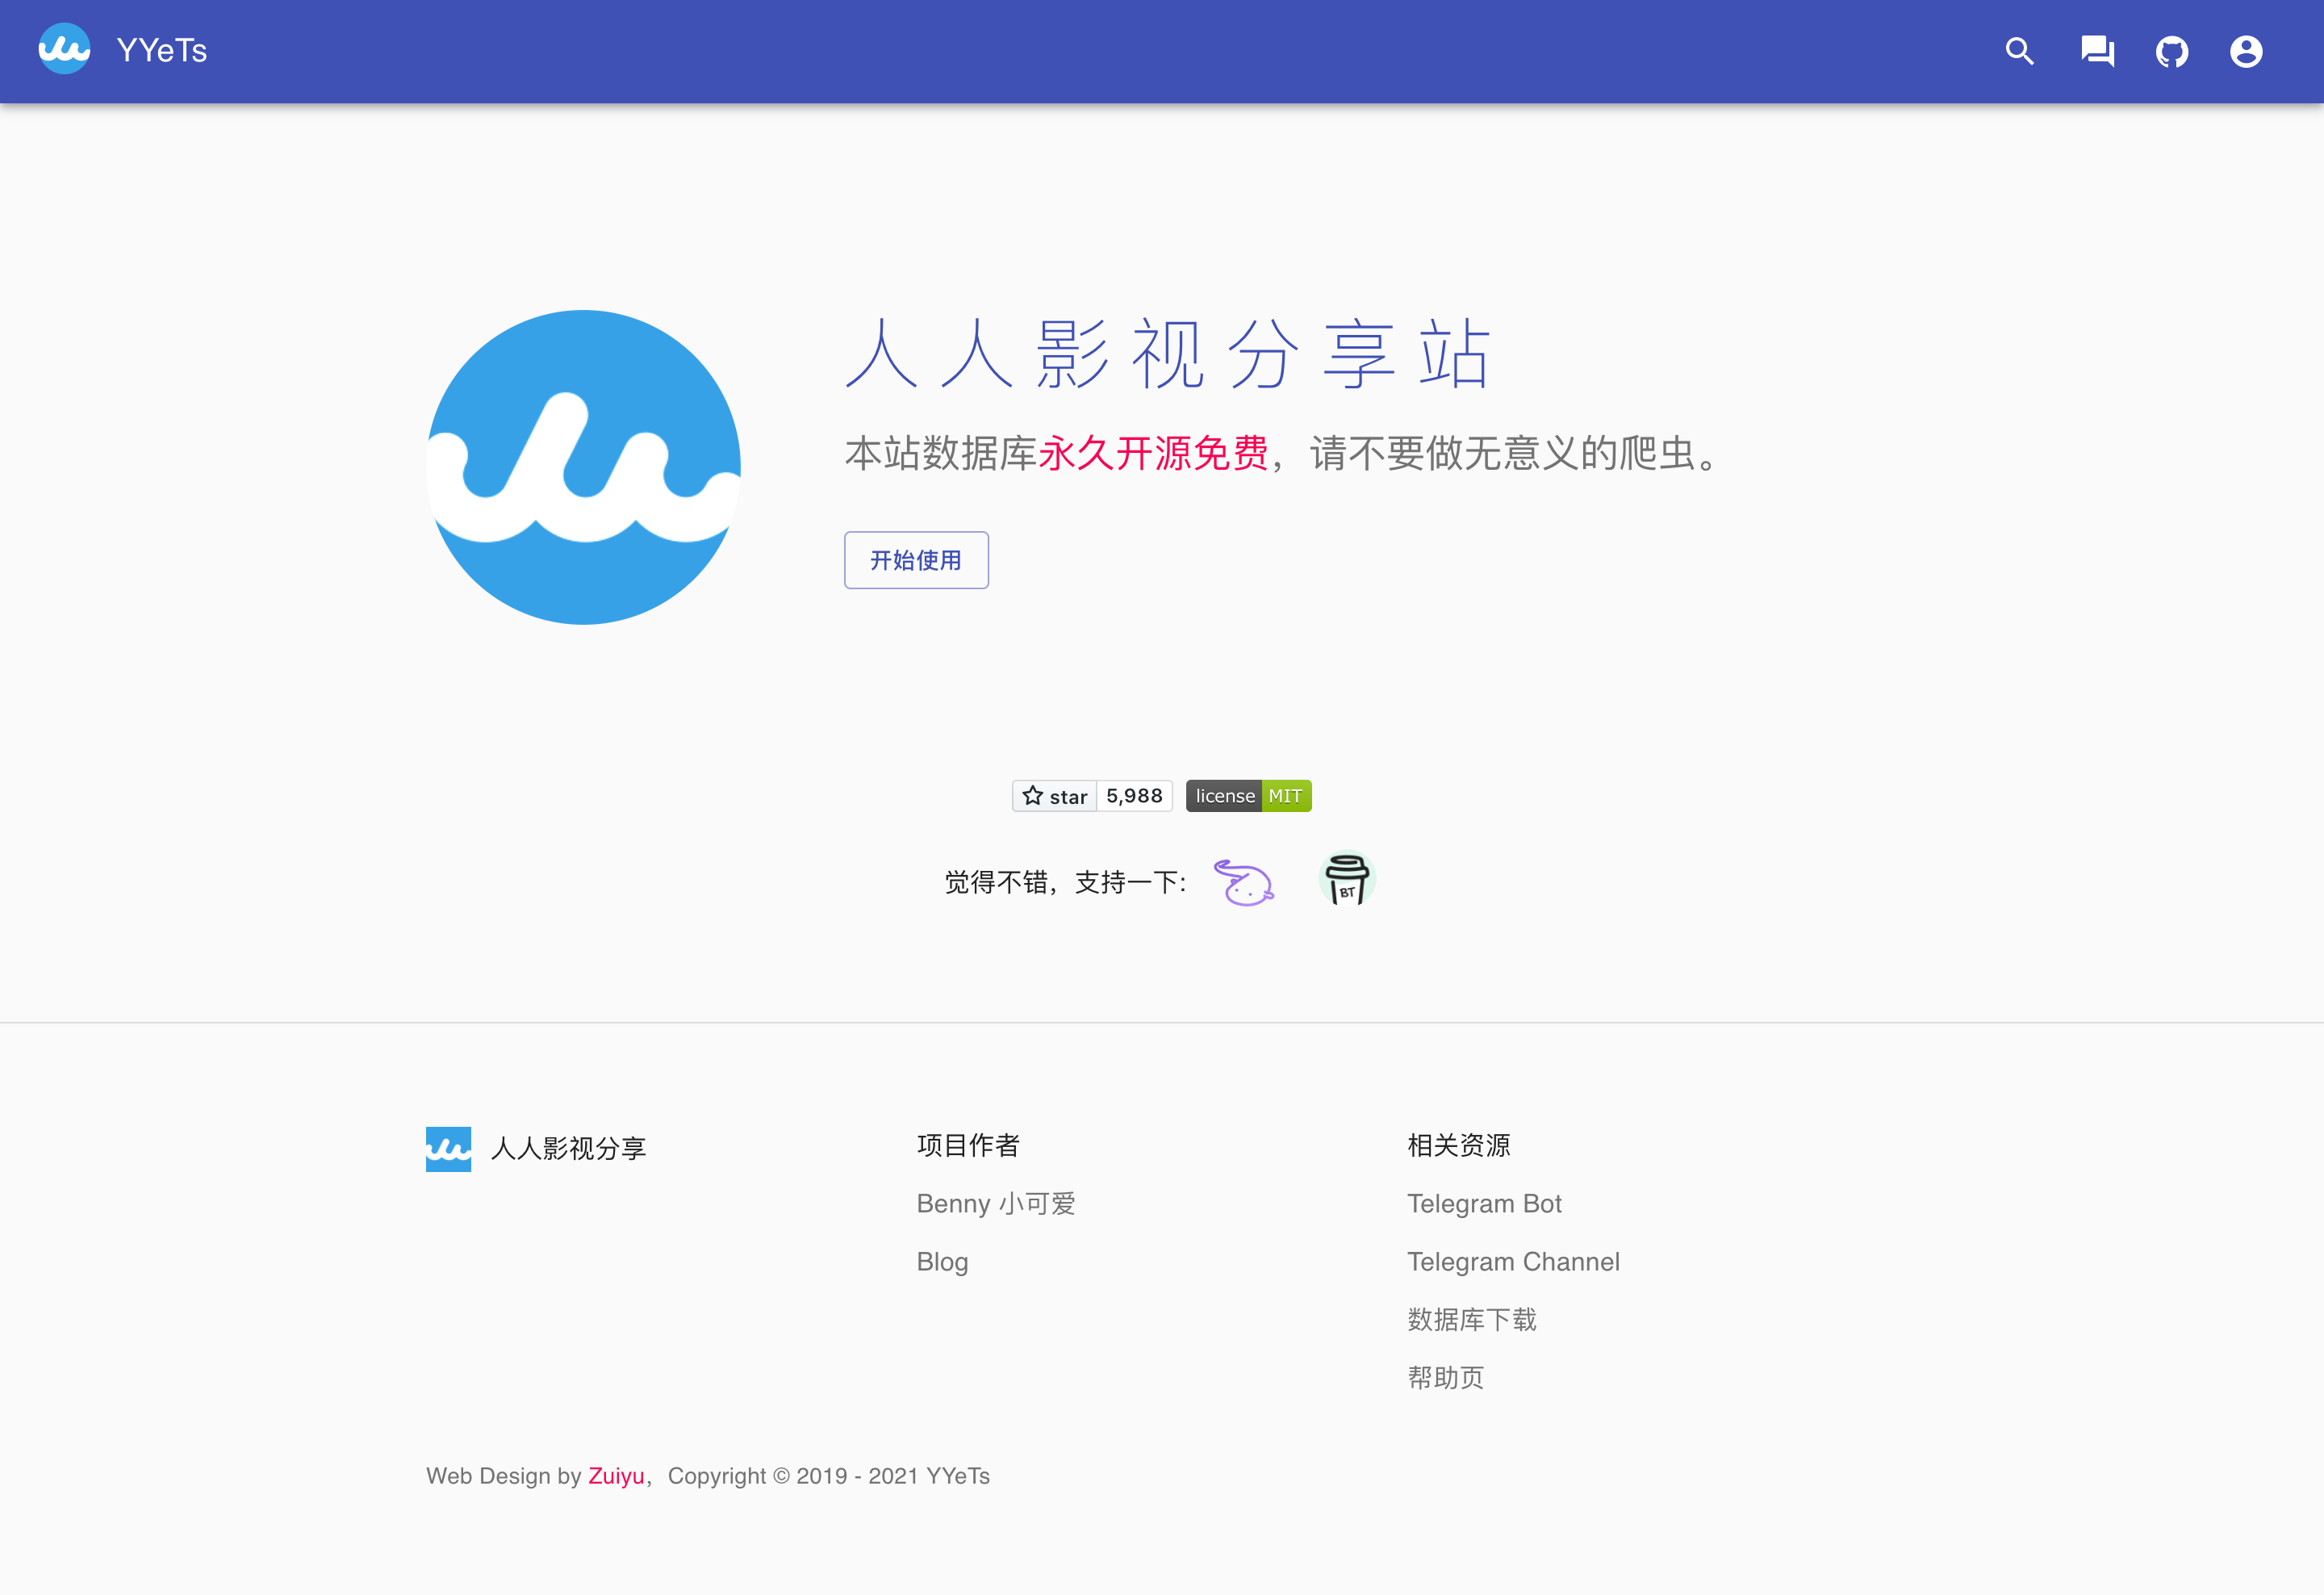
Task: Click the user account profile icon
Action: coord(2245,51)
